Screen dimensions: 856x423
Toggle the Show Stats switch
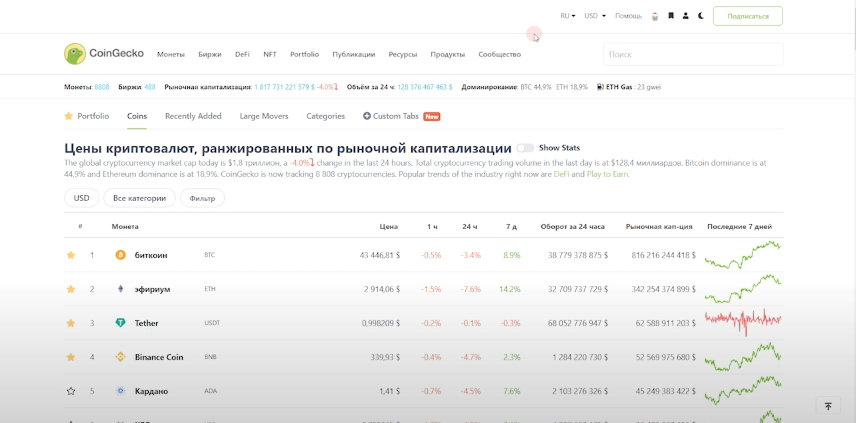click(524, 148)
